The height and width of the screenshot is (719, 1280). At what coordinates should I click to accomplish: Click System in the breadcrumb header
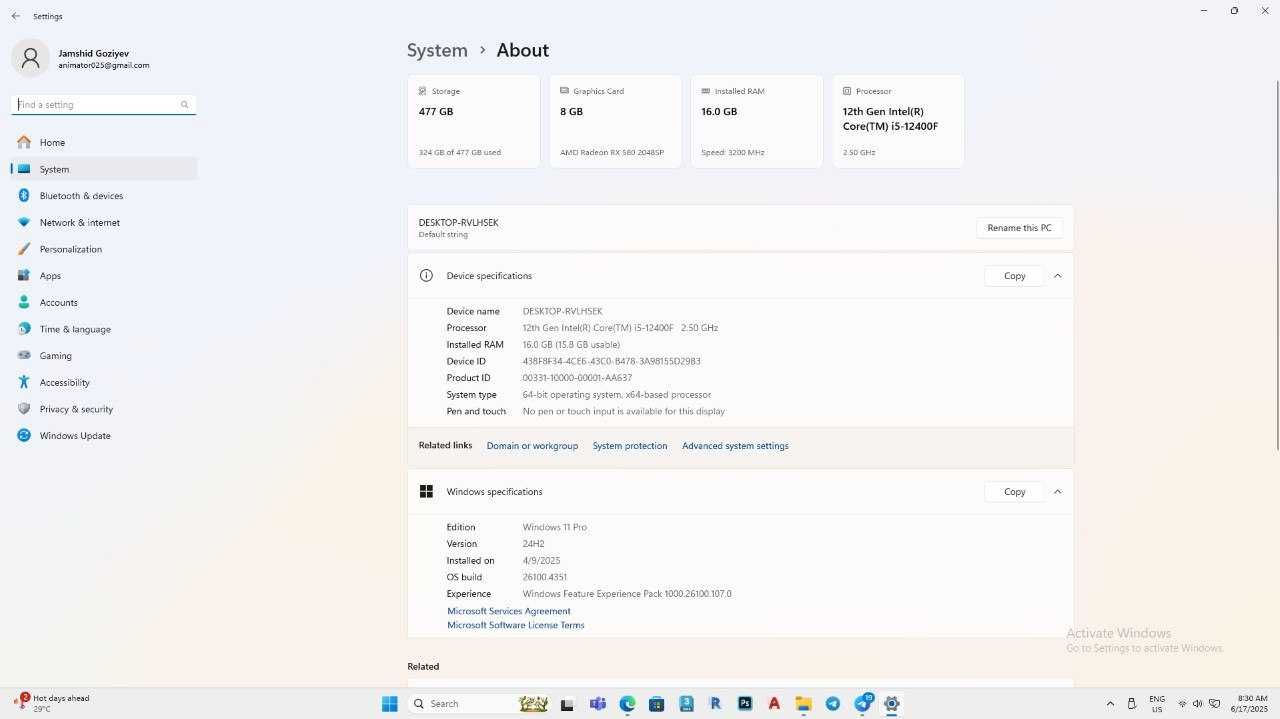[x=437, y=50]
